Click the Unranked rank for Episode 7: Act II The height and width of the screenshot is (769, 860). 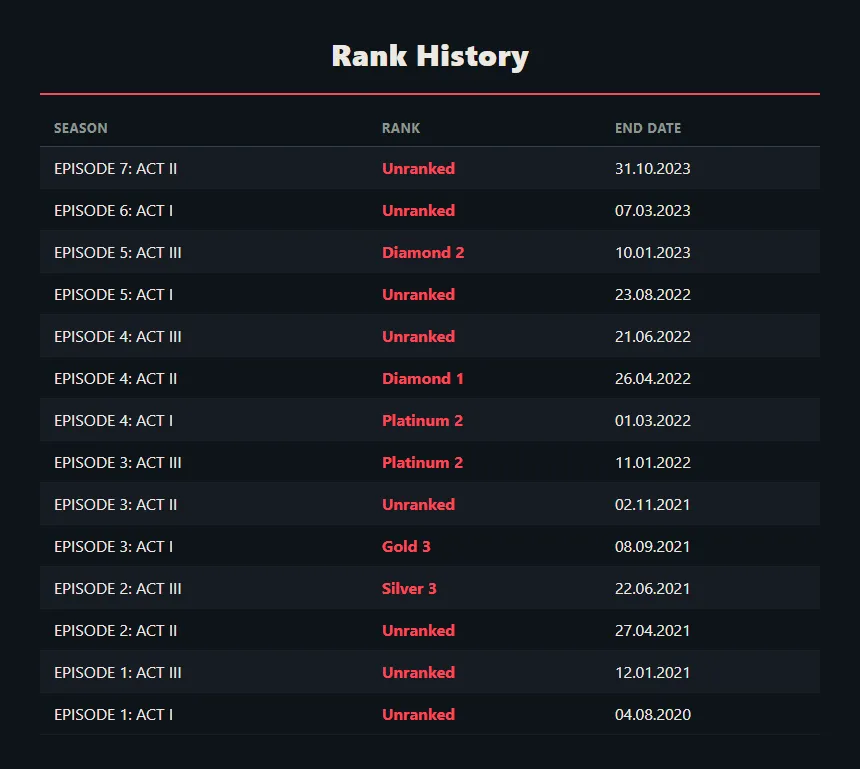[418, 168]
